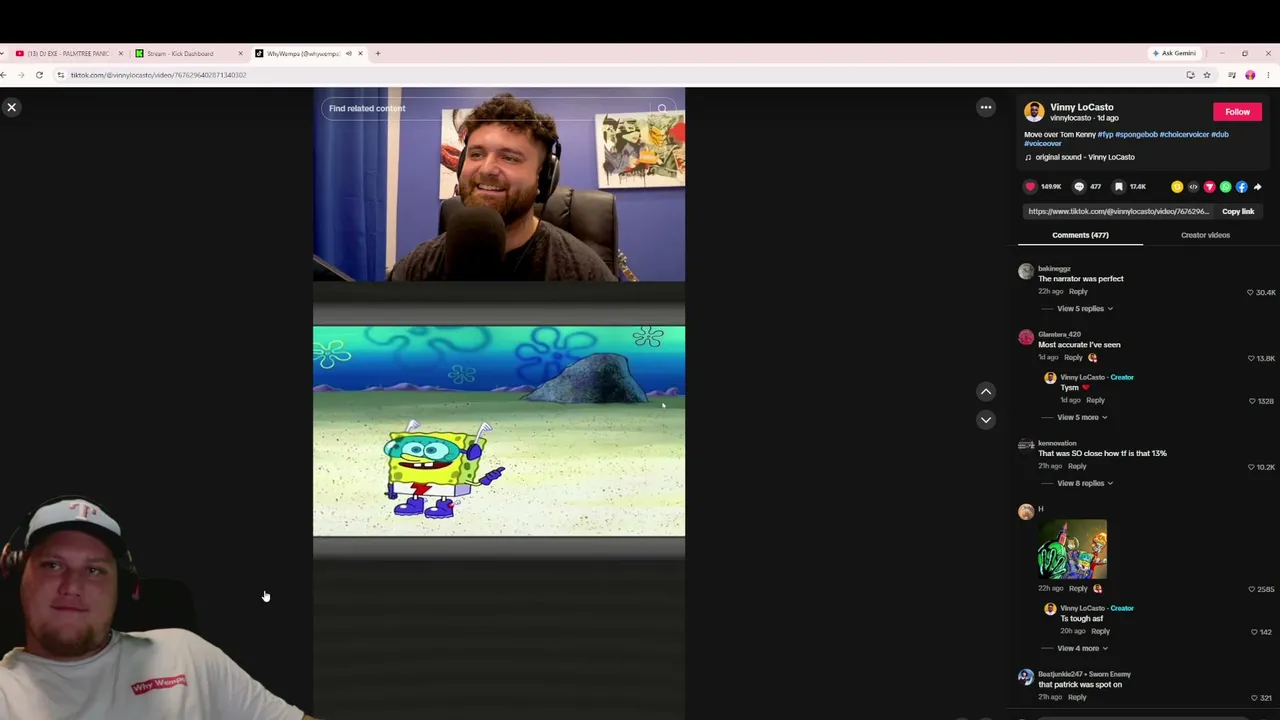Select the WhyWempa TikTok browser tab
Viewport: 1280px width, 720px height.
click(x=303, y=53)
